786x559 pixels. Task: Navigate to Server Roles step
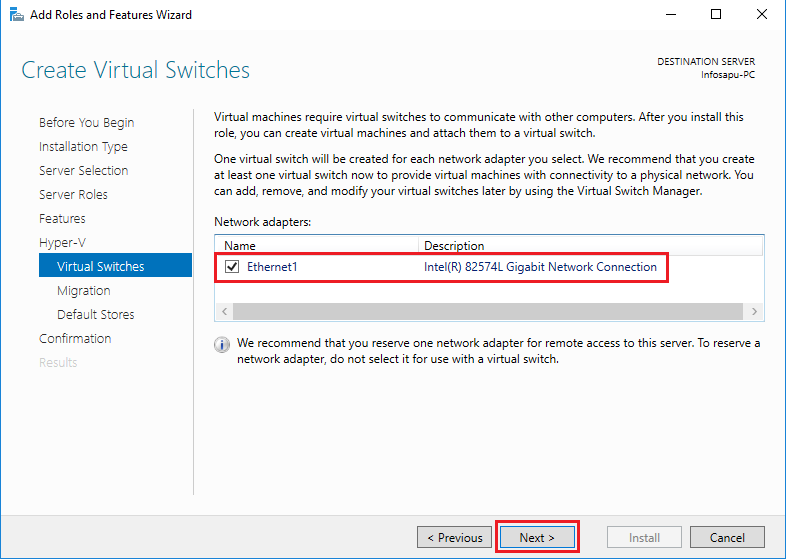pos(73,195)
